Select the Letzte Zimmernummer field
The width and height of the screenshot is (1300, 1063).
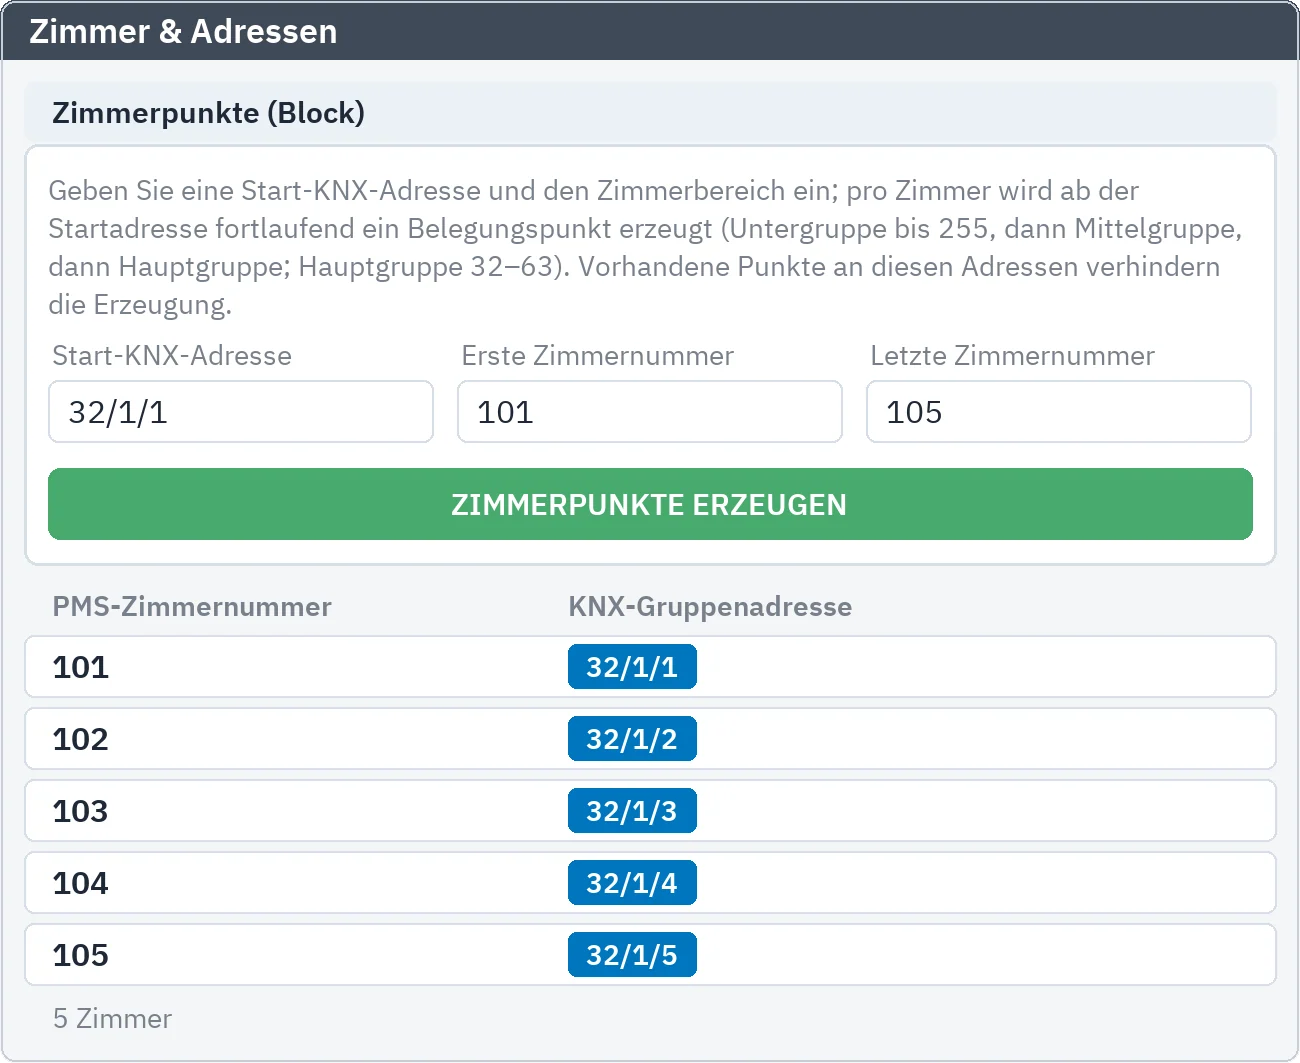(1059, 411)
